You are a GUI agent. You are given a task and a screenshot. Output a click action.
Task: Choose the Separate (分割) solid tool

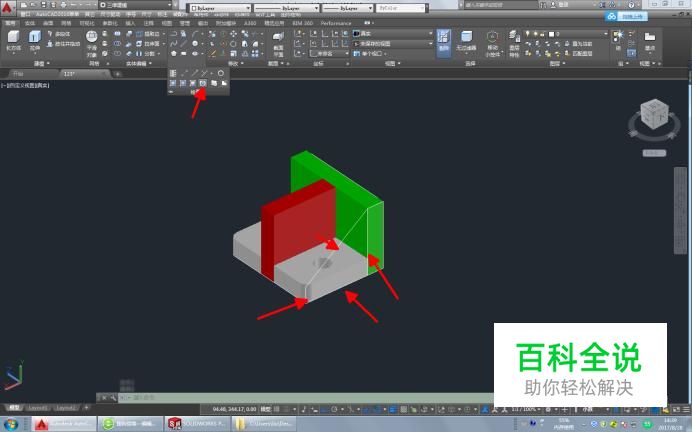[146, 54]
